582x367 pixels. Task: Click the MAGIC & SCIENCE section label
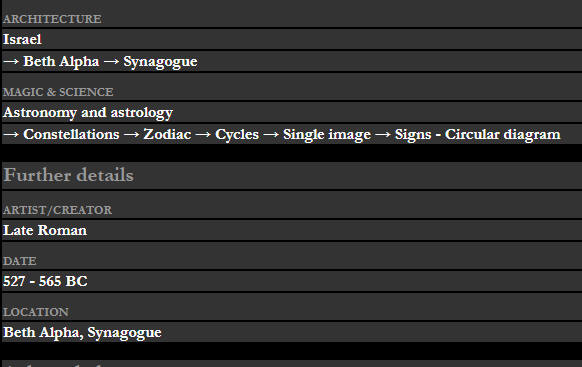[58, 92]
